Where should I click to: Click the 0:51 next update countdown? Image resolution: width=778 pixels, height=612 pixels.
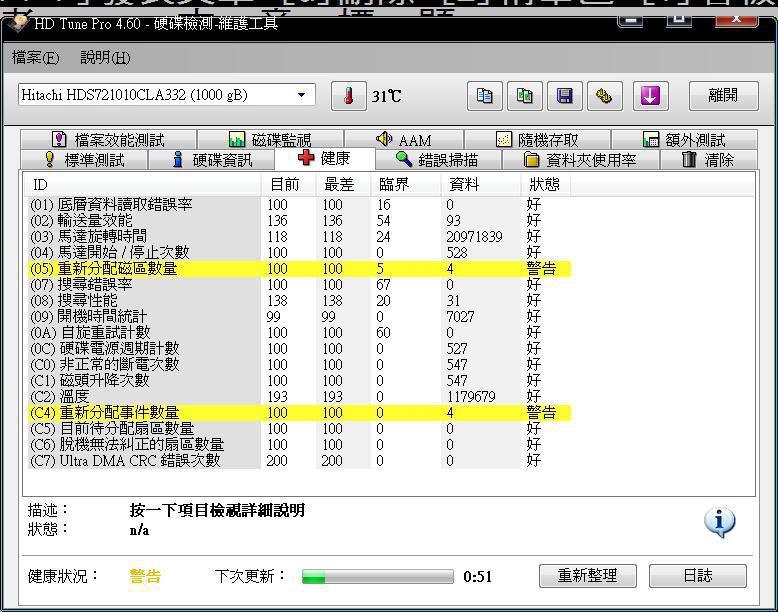click(477, 577)
